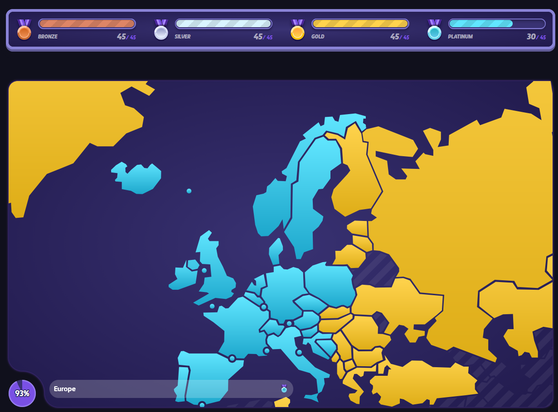
Task: Select the Gold progress bar
Action: coord(360,24)
